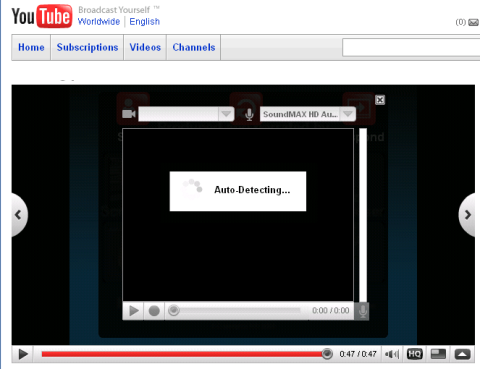
Task: Click the webcam camera icon
Action: pos(129,114)
